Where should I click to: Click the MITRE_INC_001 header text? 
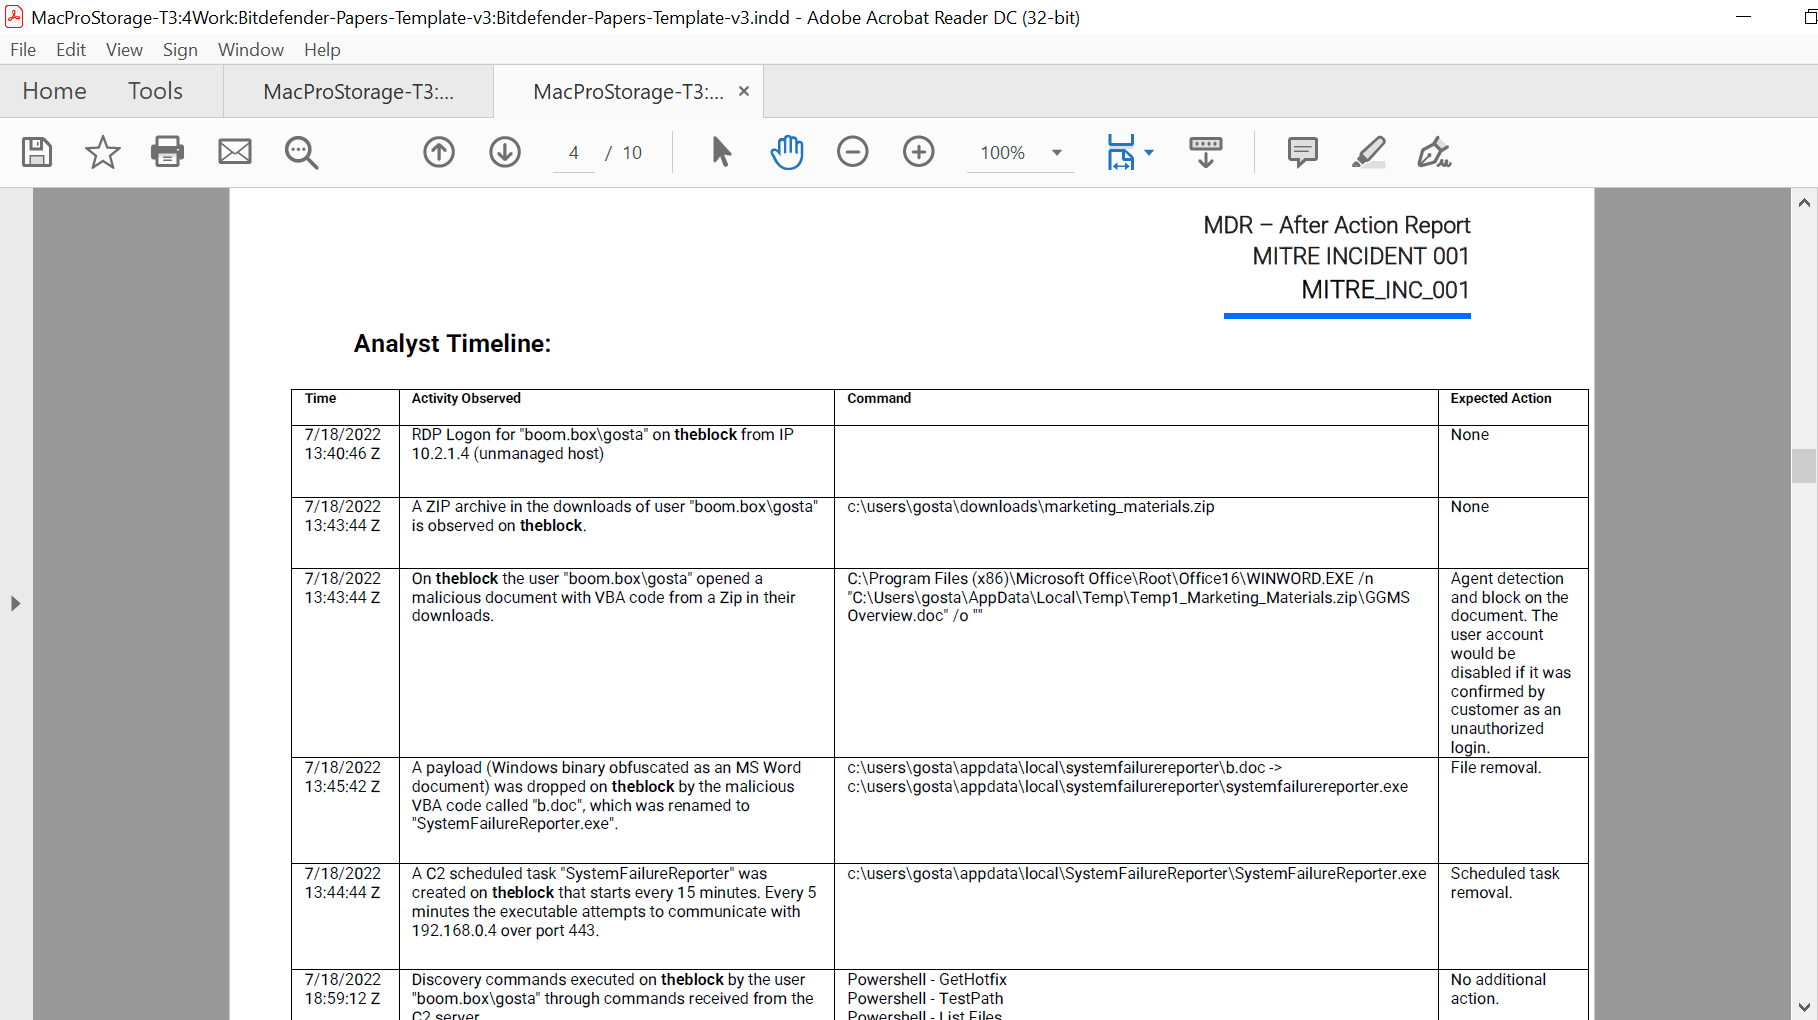pyautogui.click(x=1385, y=290)
